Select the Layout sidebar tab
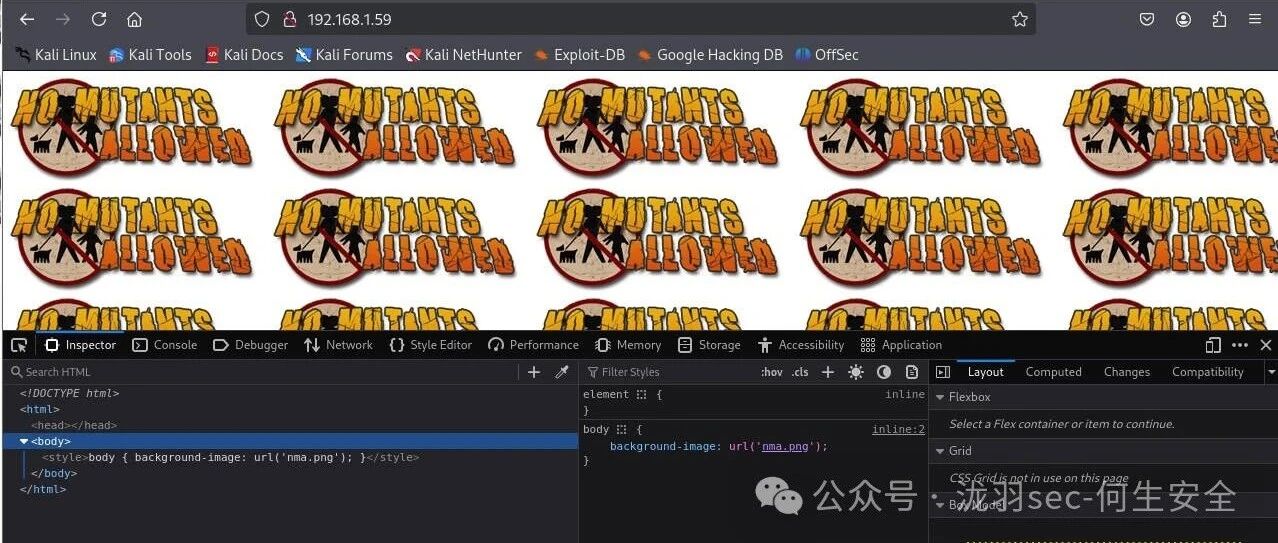The height and width of the screenshot is (543, 1278). (x=985, y=372)
